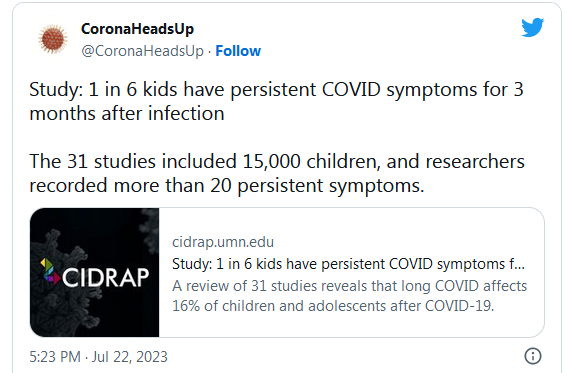Follow the CoronaHeadsUp account
The image size is (565, 373).
pos(238,51)
